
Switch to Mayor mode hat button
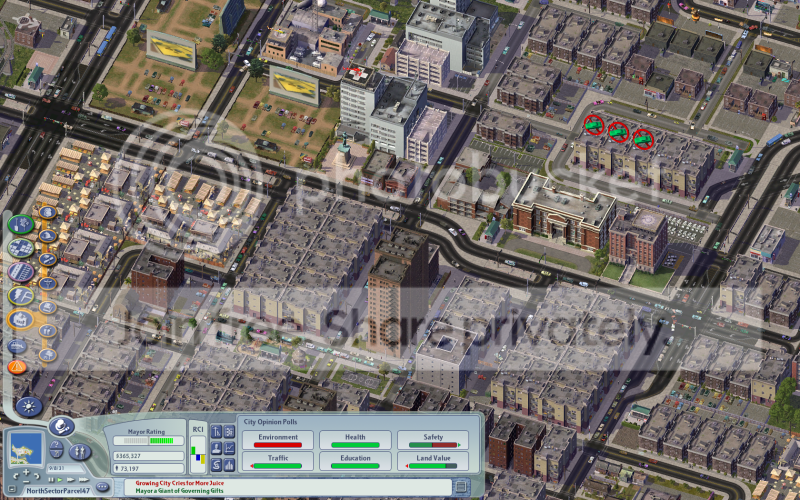pyautogui.click(x=62, y=427)
